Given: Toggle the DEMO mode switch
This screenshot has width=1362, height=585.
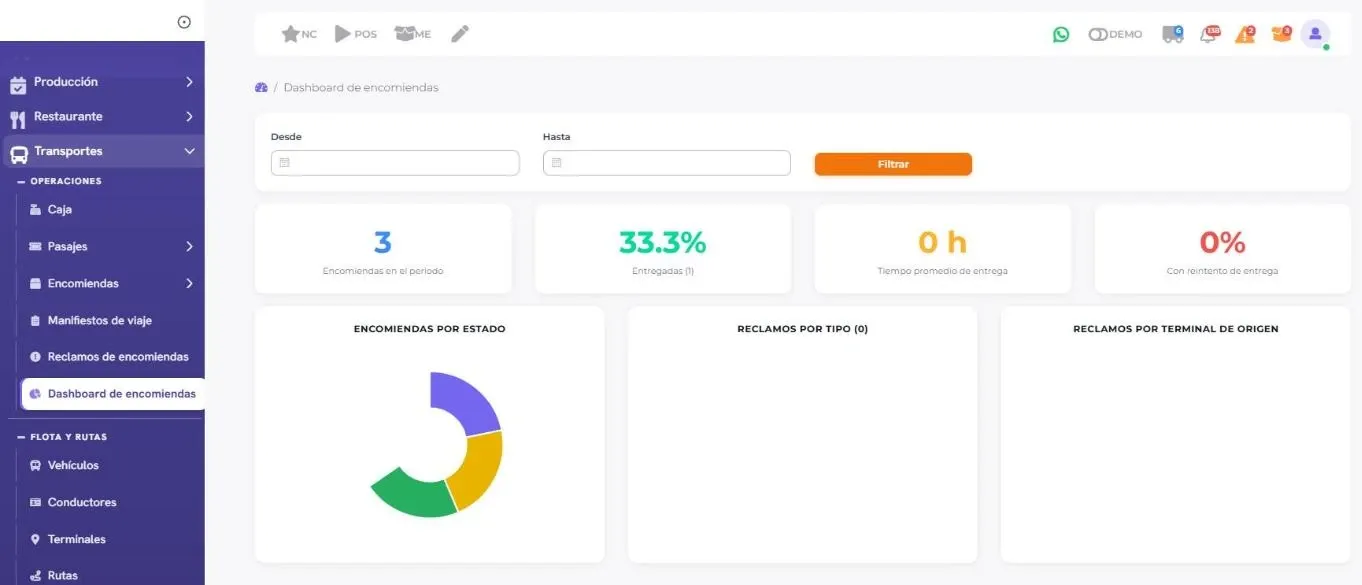Looking at the screenshot, I should point(1115,34).
